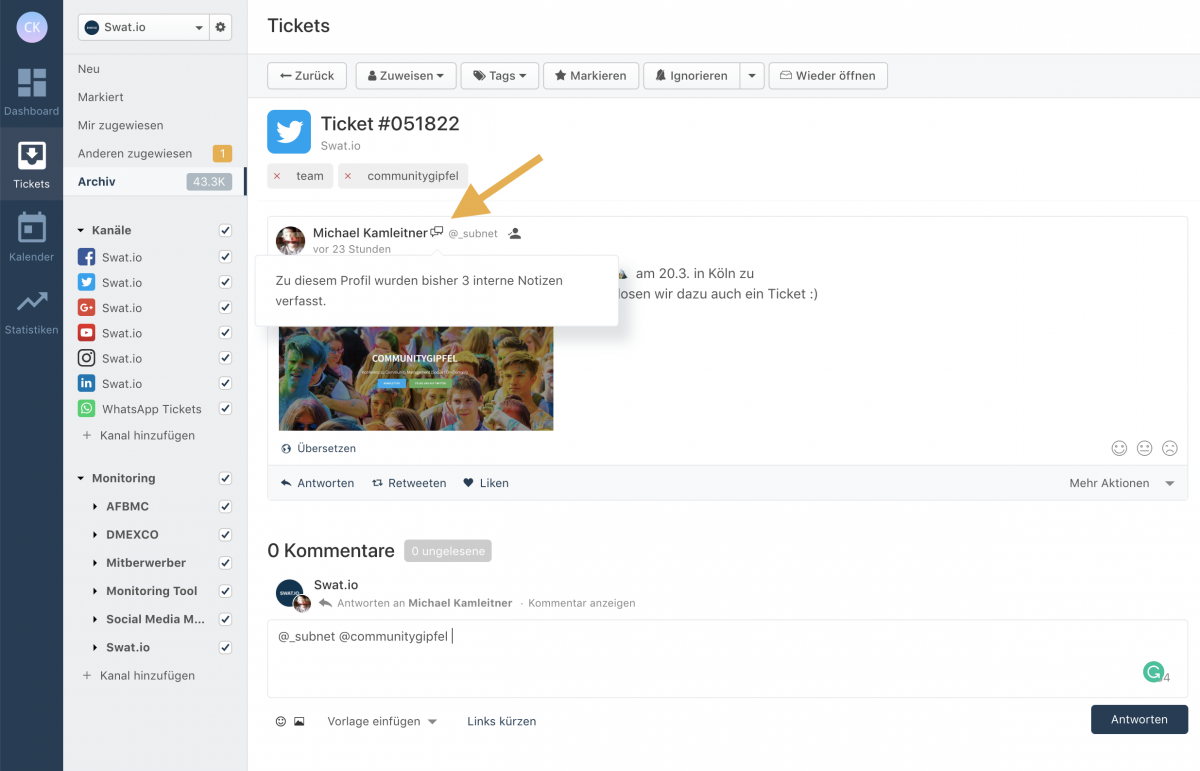Open the CK user avatar menu
This screenshot has width=1200, height=771.
[31, 27]
